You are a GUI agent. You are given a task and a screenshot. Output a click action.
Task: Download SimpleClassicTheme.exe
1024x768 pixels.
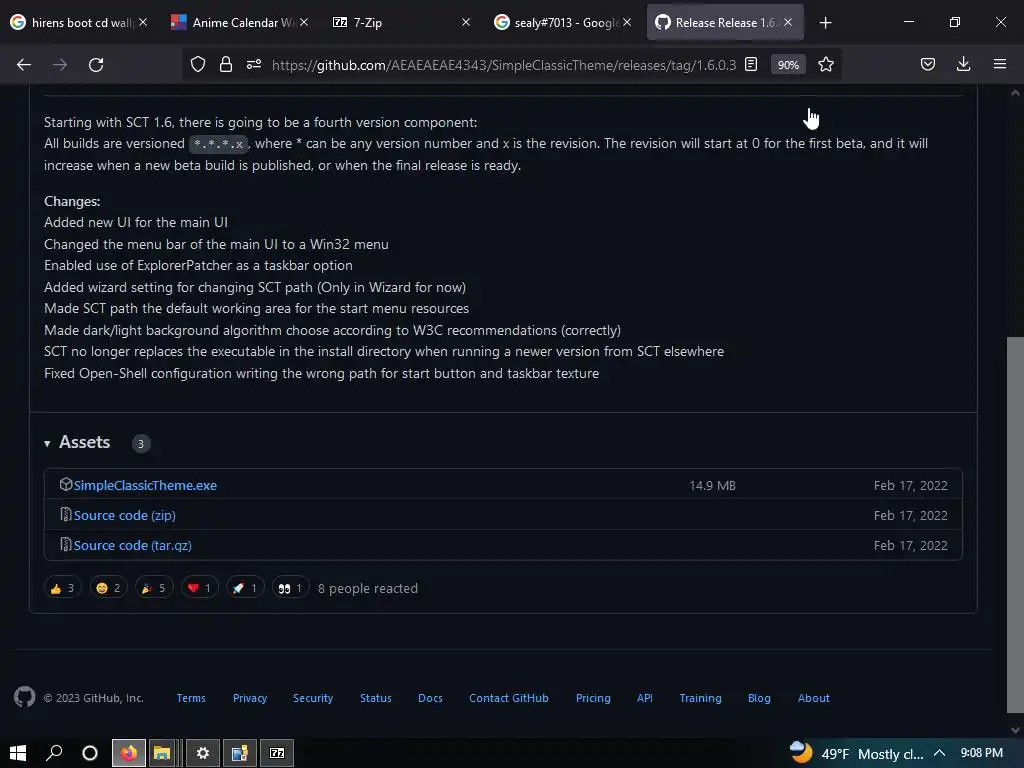point(145,485)
